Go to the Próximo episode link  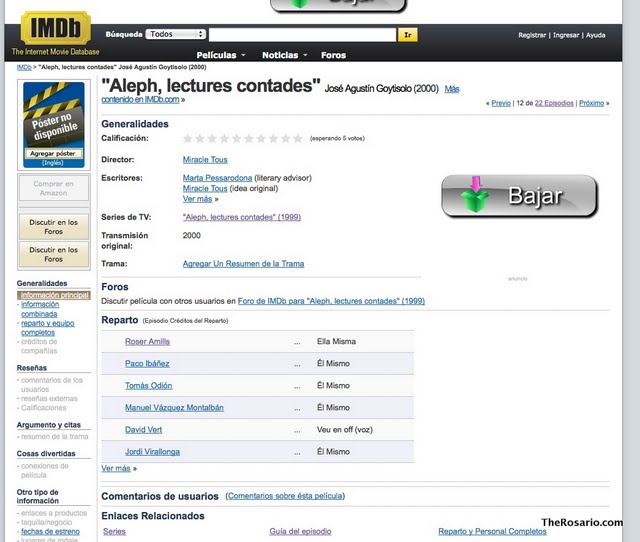pyautogui.click(x=591, y=103)
